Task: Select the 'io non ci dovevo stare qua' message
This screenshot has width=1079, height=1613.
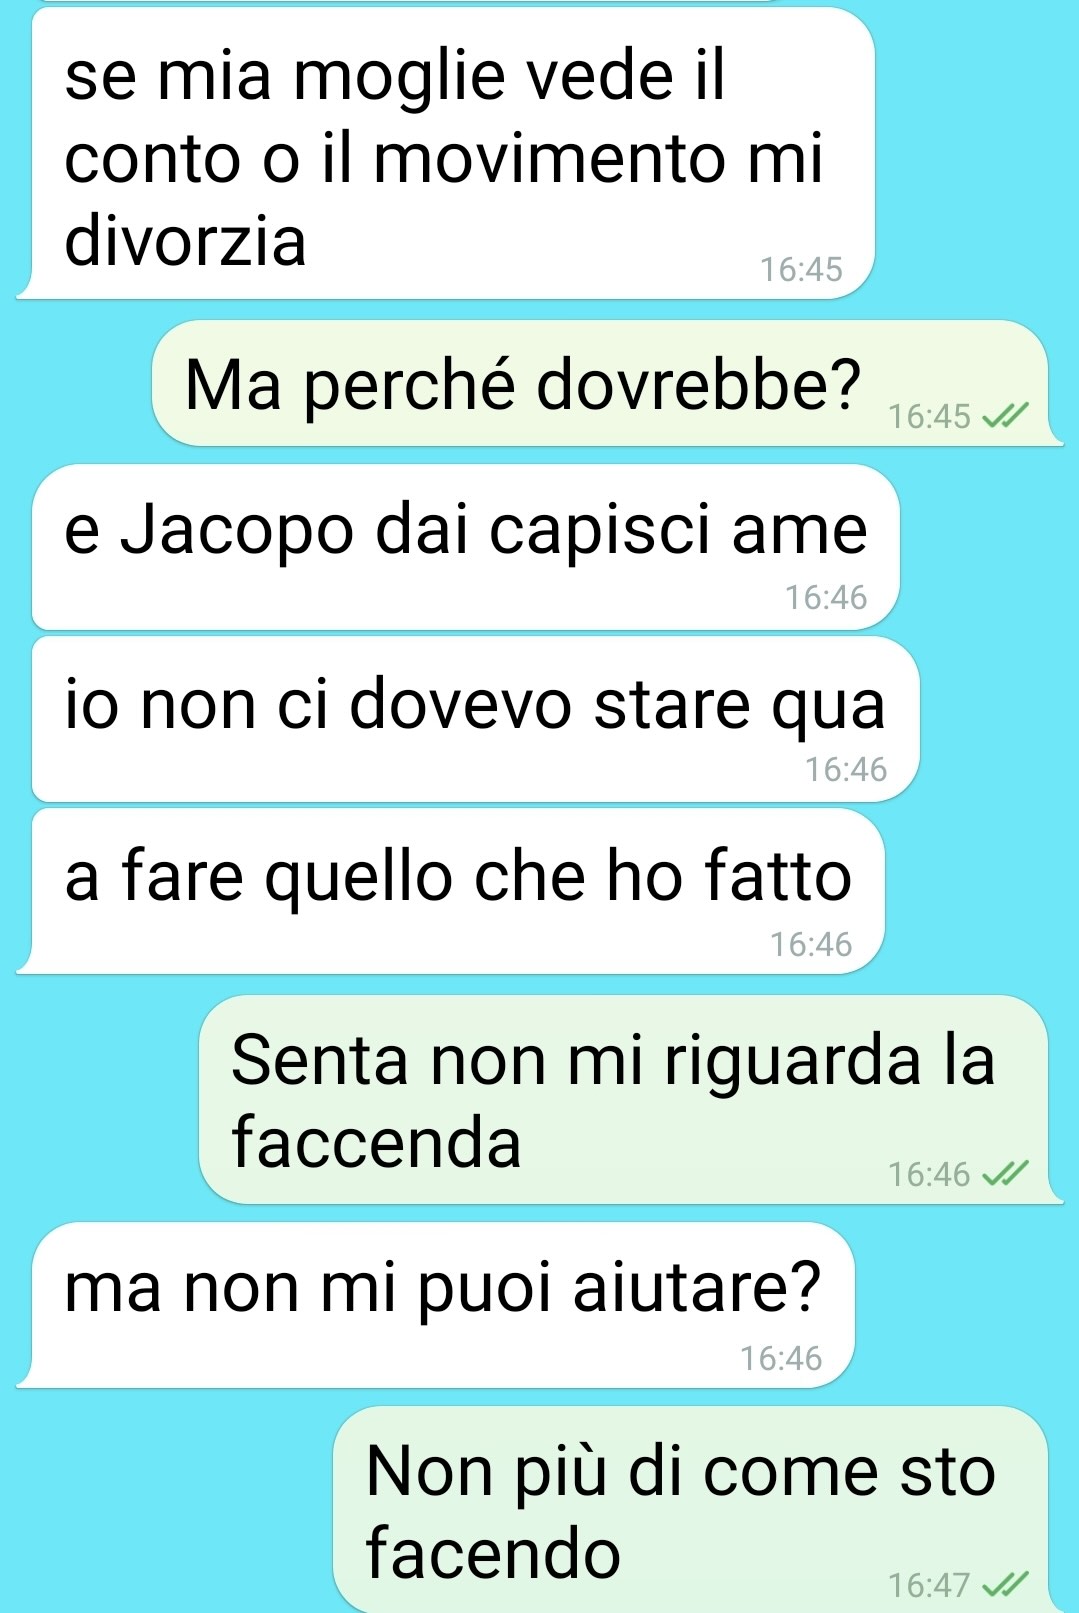Action: 476,719
